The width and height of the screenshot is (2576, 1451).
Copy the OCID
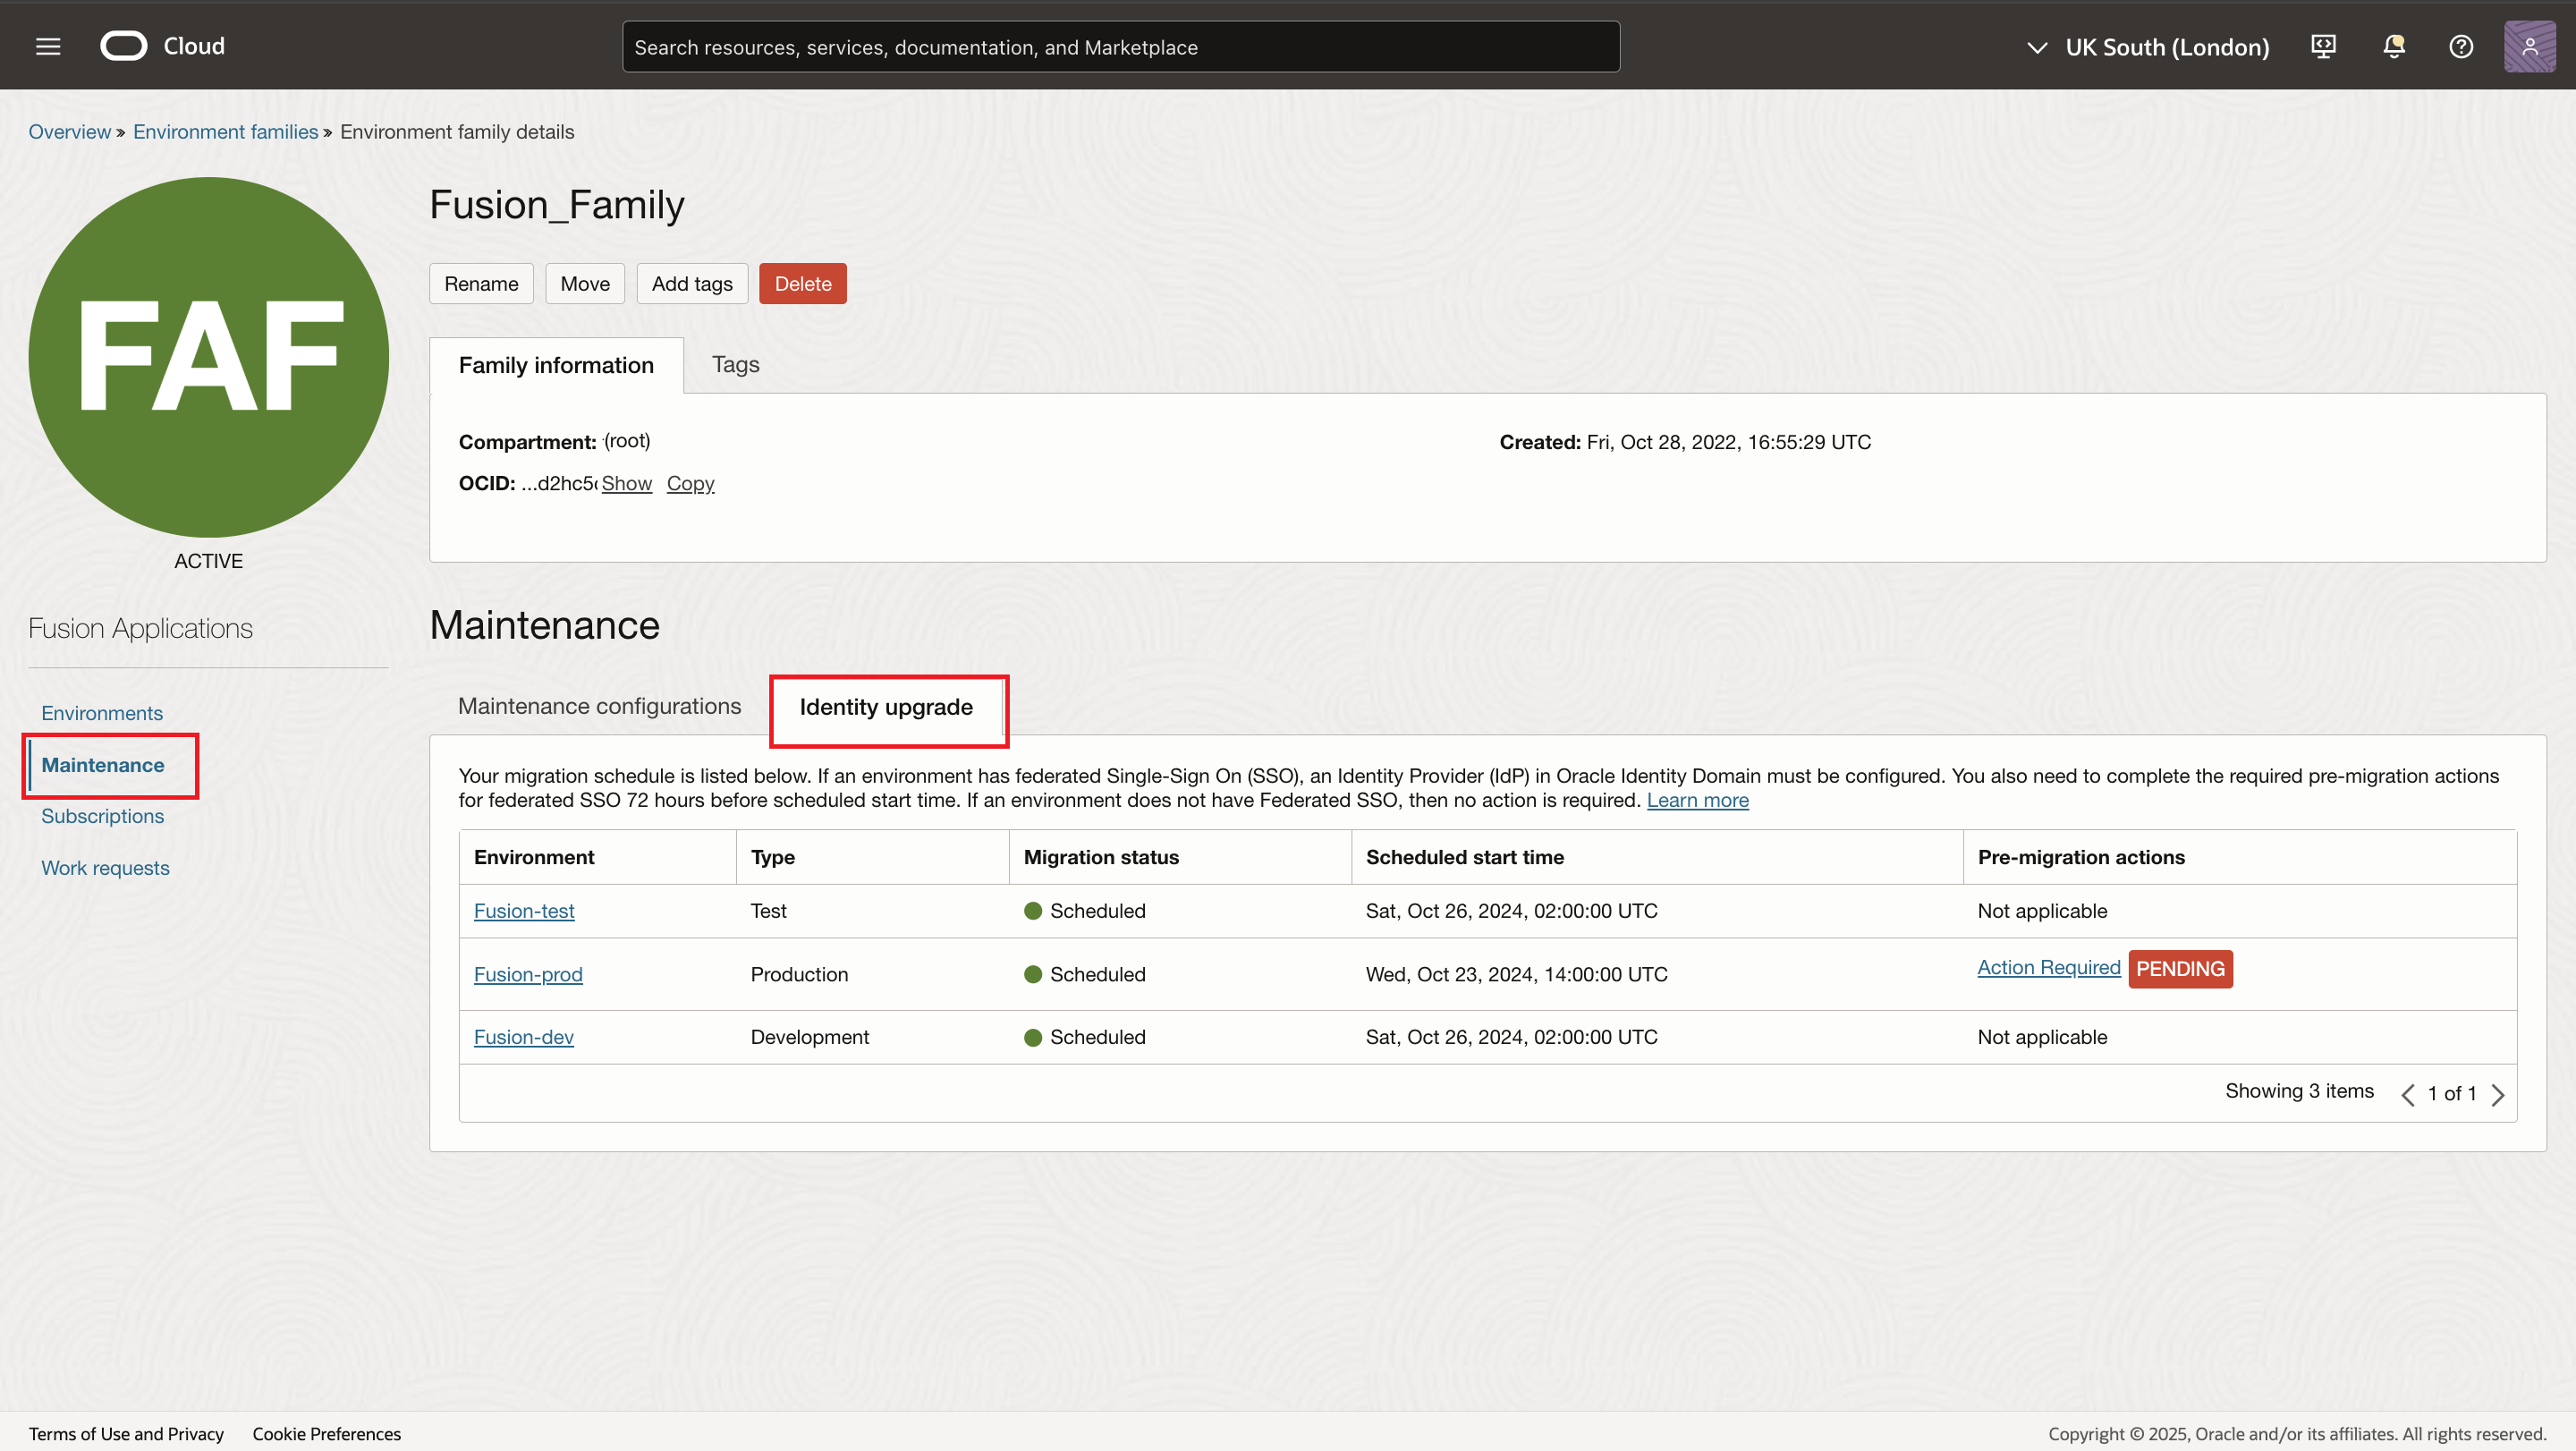tap(690, 483)
